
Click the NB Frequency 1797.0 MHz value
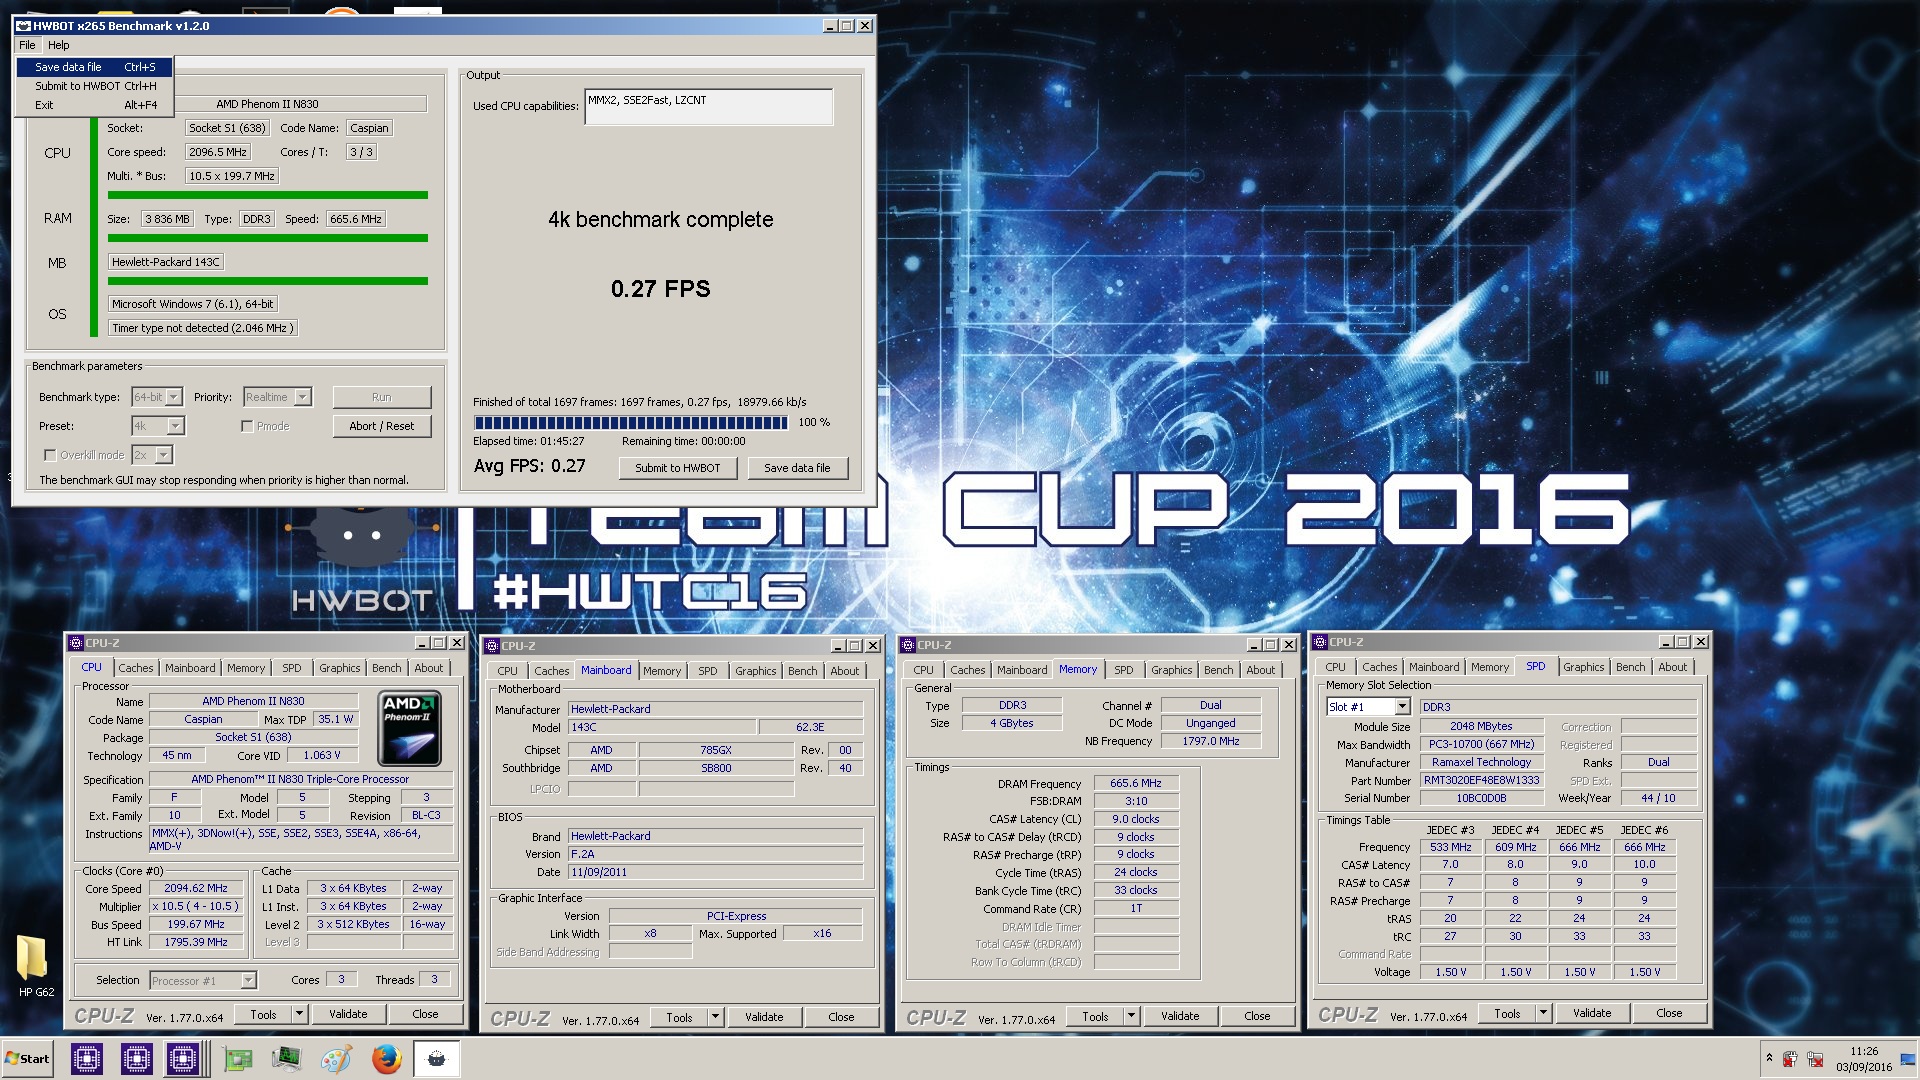pyautogui.click(x=1211, y=741)
